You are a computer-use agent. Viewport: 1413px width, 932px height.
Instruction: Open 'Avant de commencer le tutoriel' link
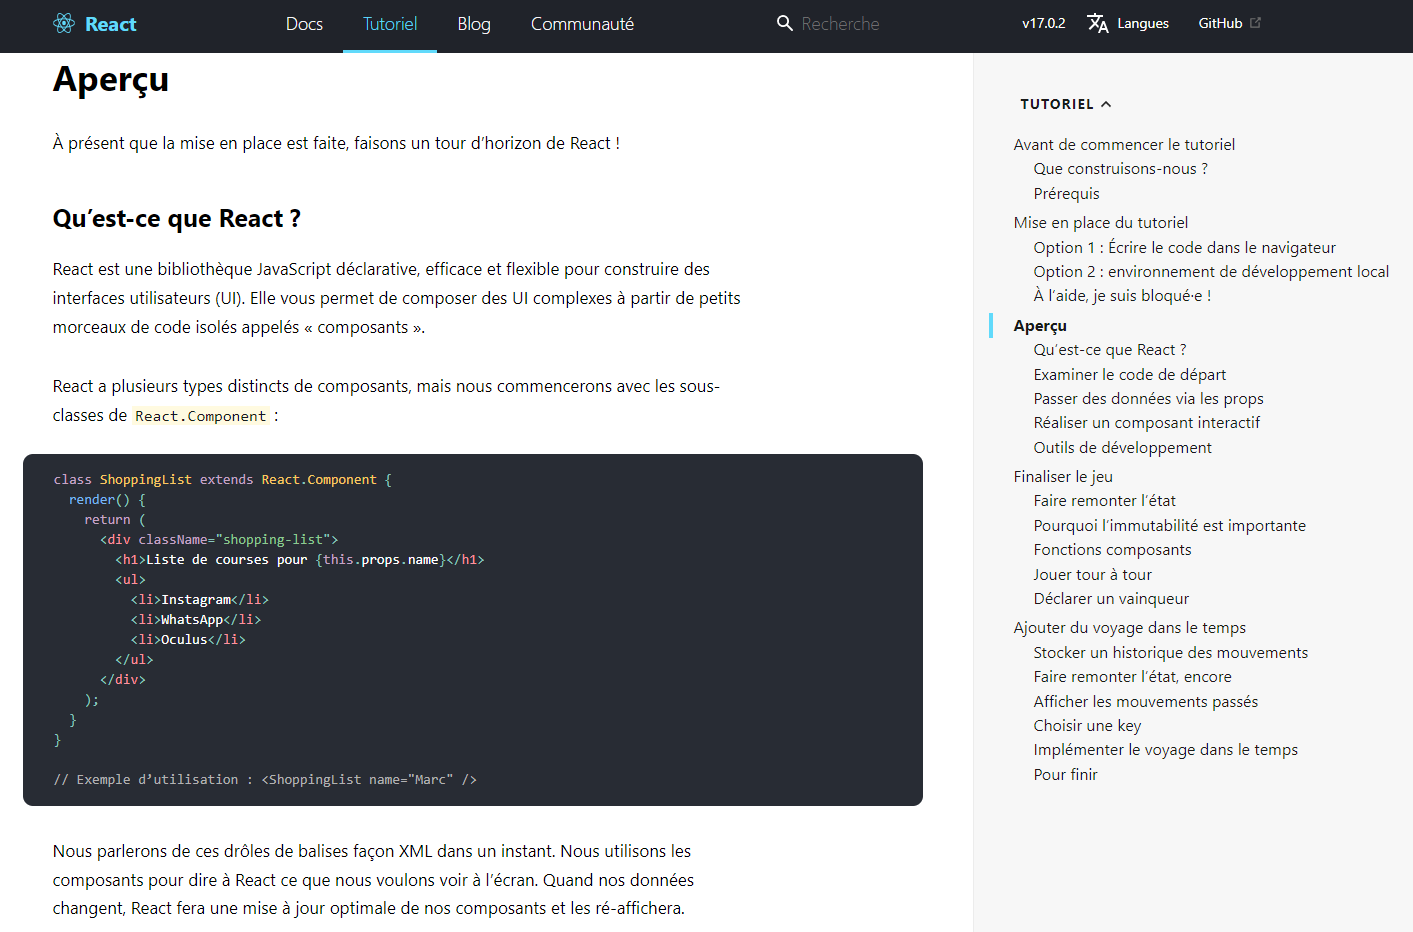point(1124,145)
